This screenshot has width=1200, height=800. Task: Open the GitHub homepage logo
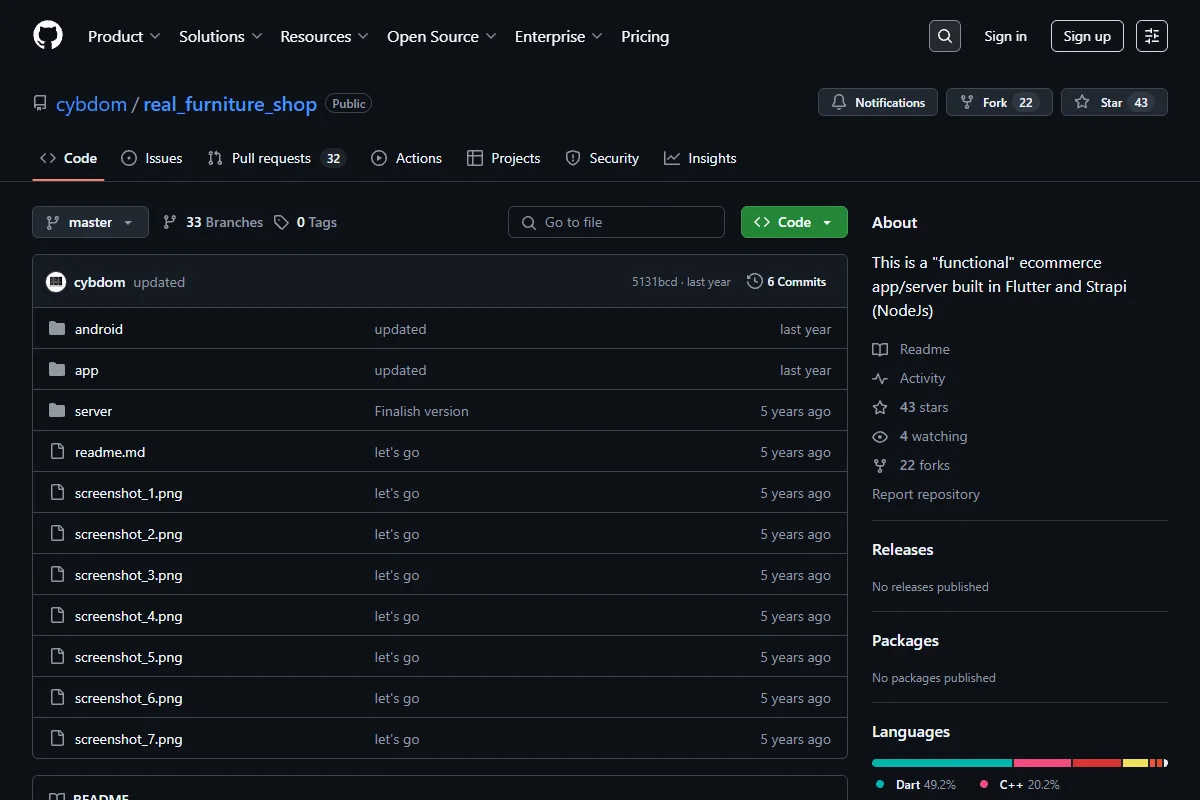coord(48,36)
